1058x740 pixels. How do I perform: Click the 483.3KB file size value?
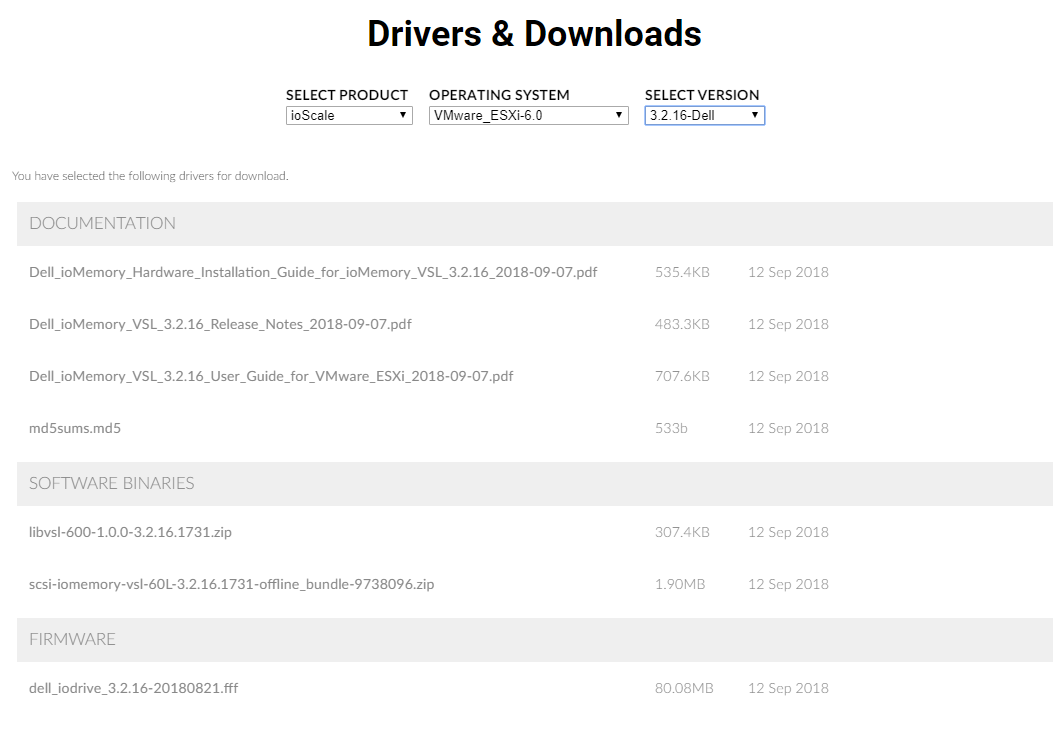click(x=682, y=324)
